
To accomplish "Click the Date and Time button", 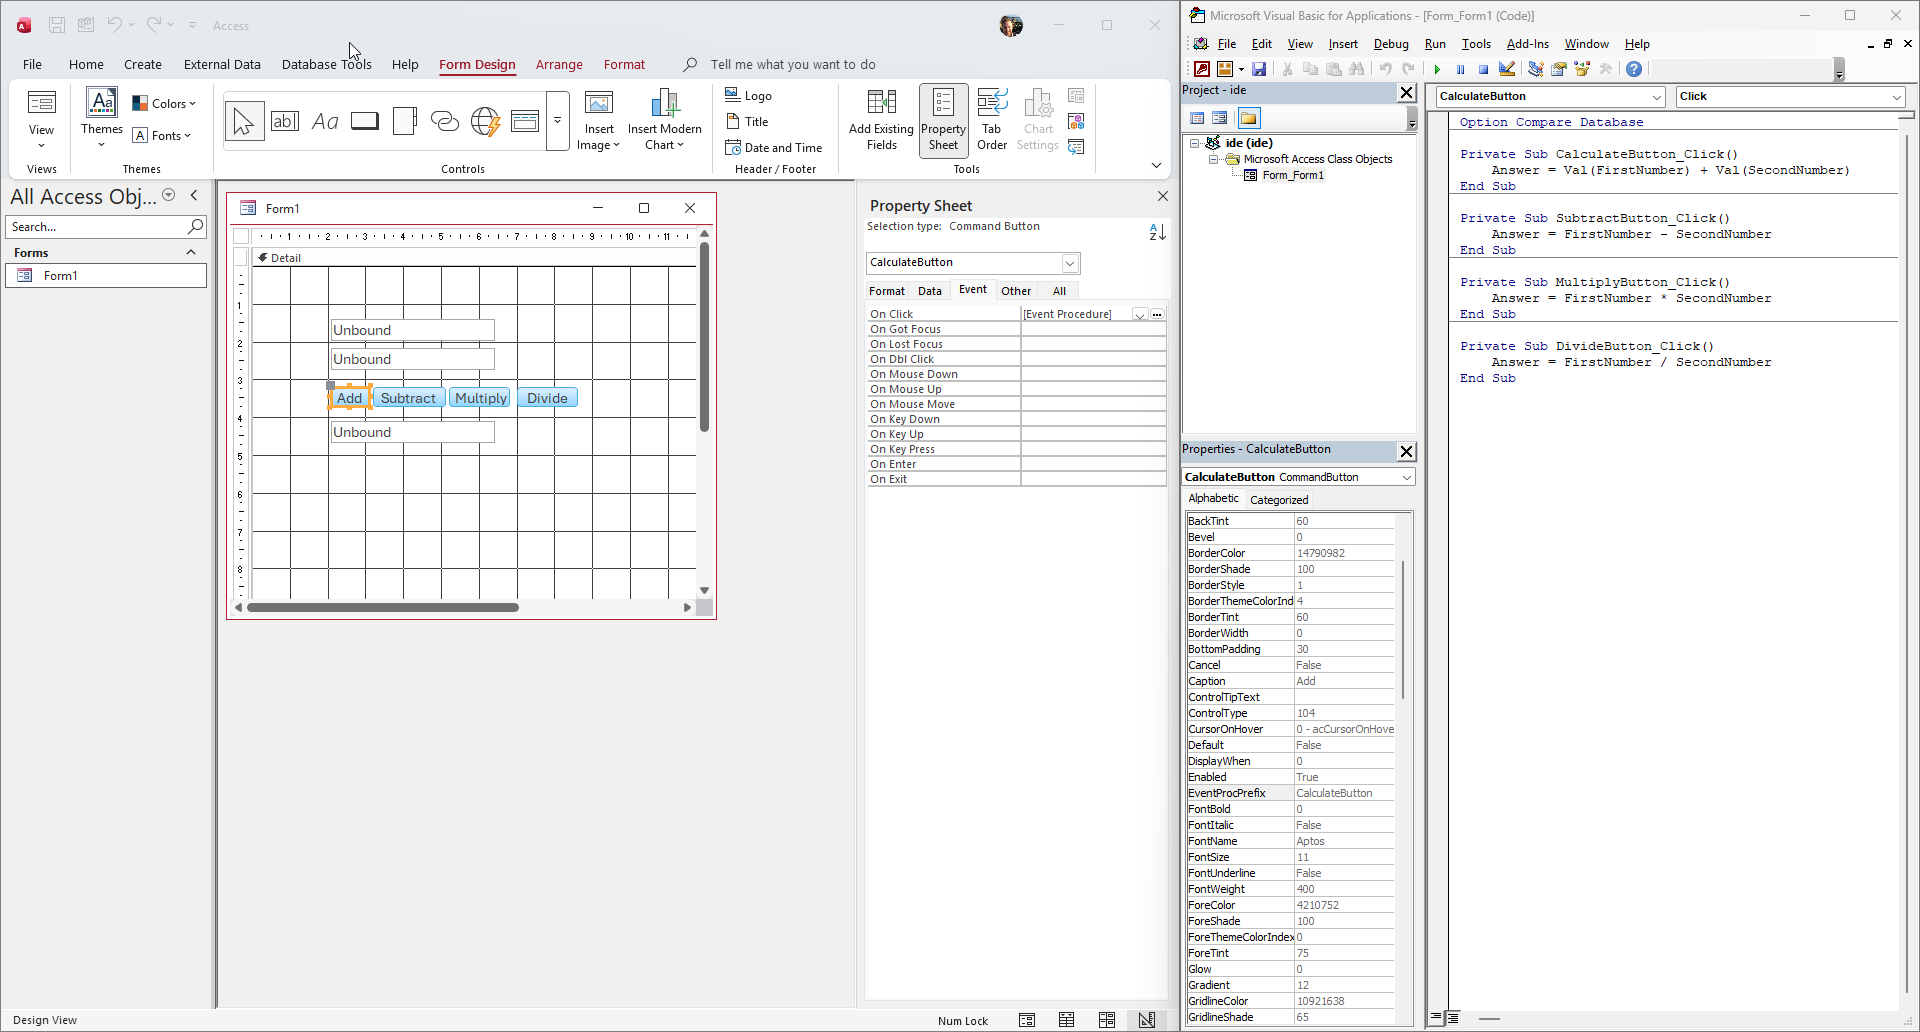I will [774, 148].
